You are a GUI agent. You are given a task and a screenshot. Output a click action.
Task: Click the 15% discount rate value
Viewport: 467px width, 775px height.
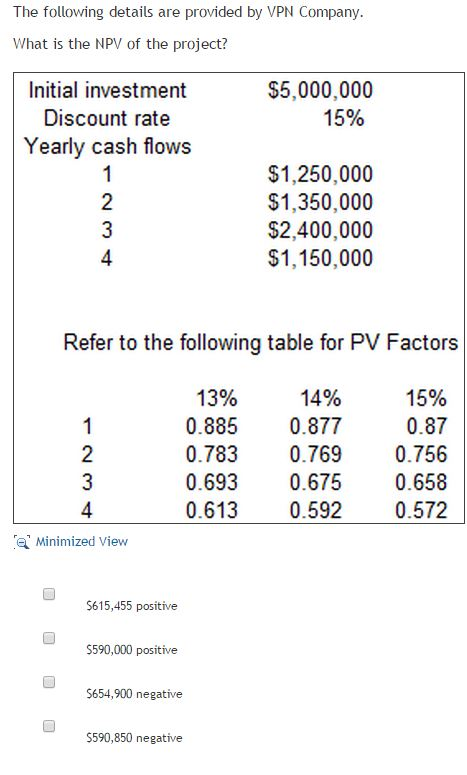coord(344,119)
